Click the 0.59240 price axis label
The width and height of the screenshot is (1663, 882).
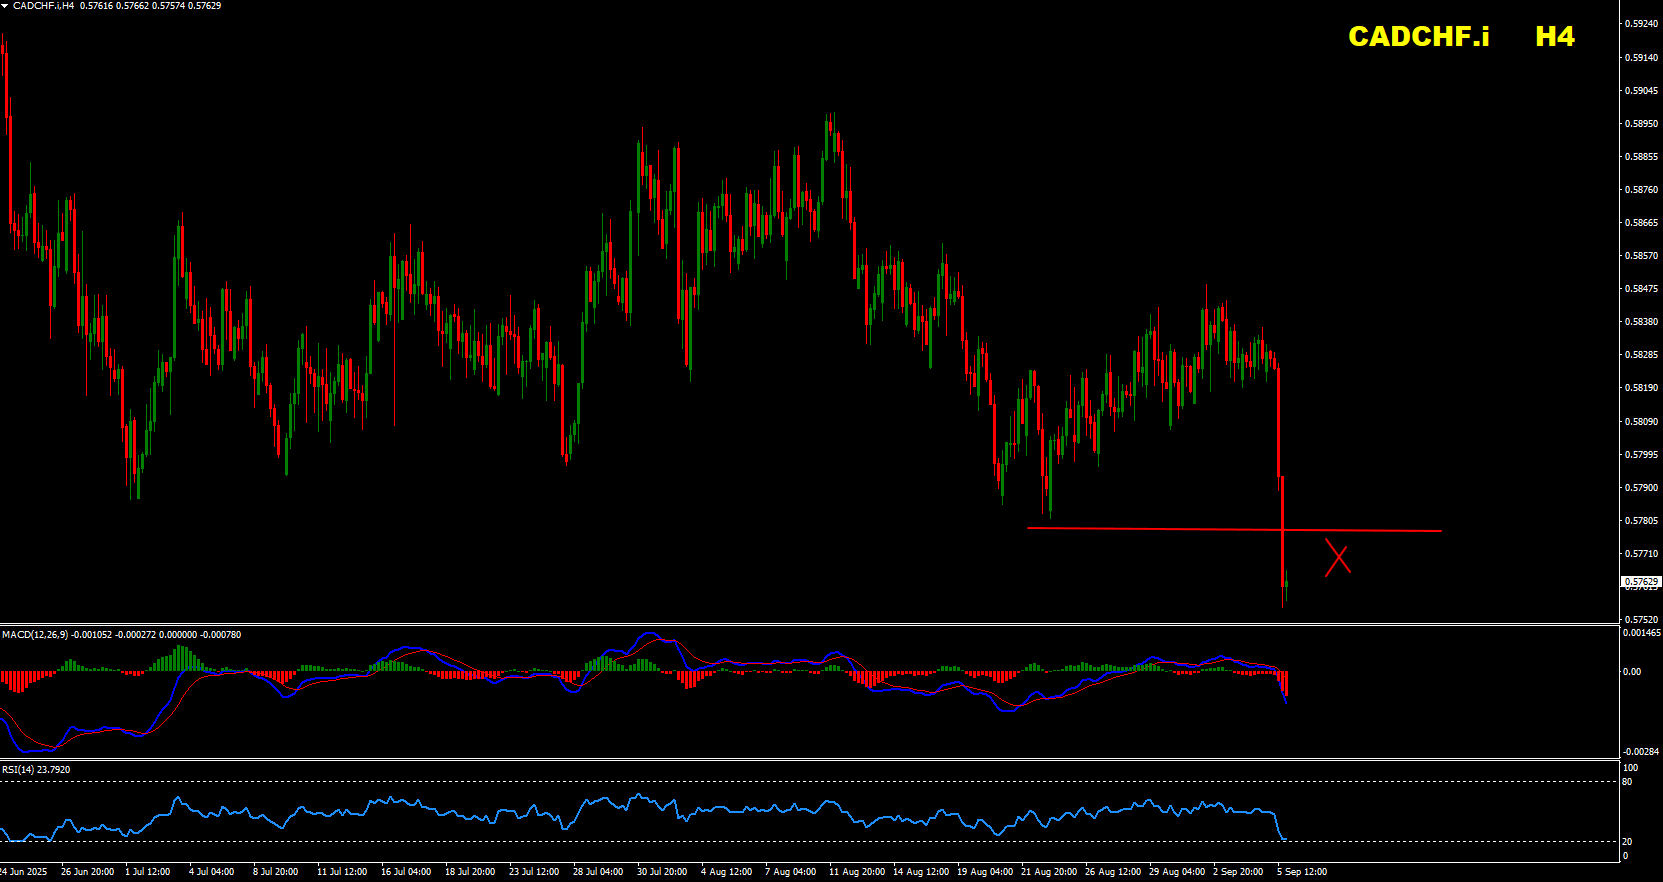tap(1640, 24)
